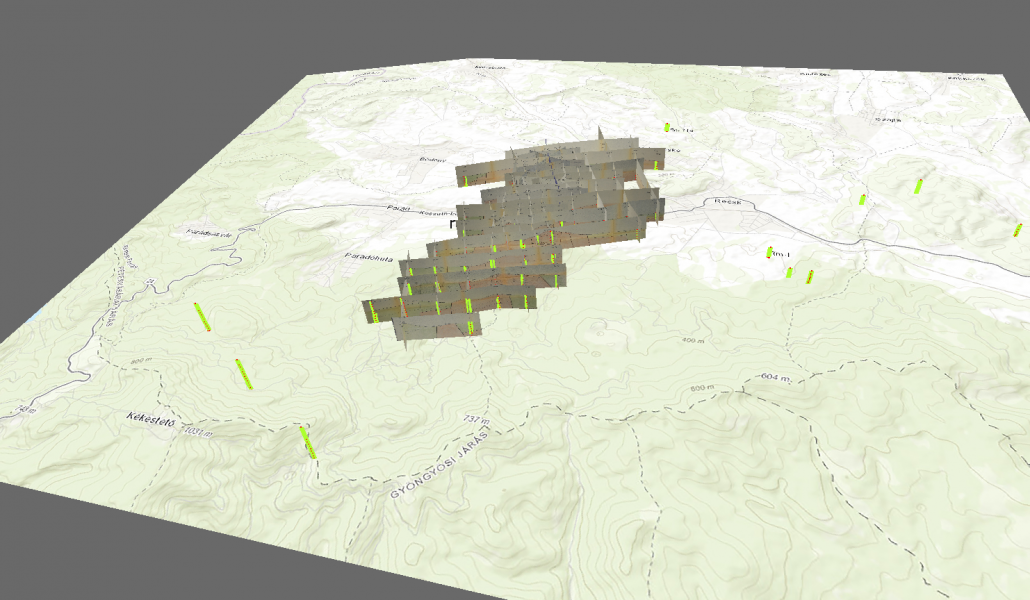Click the 743 m elevation label
The height and width of the screenshot is (600, 1030).
(x=20, y=410)
